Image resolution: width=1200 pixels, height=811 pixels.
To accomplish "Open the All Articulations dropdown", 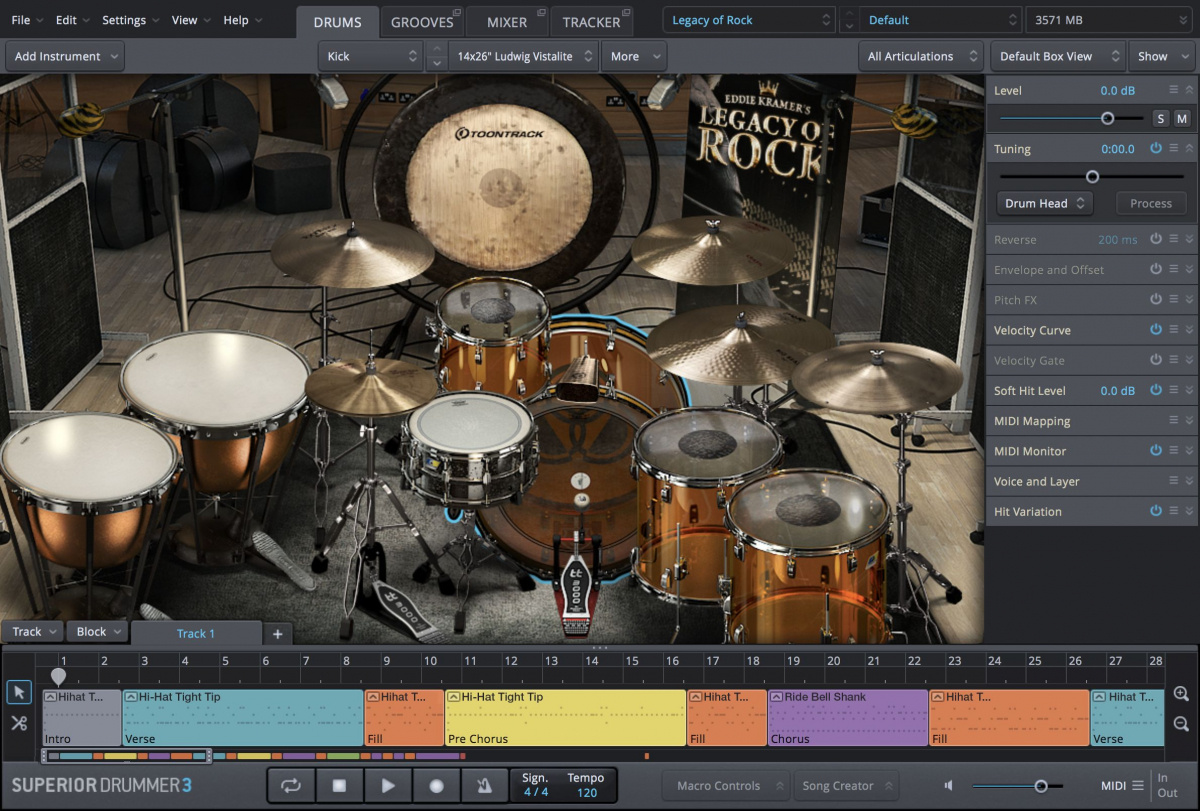I will pyautogui.click(x=920, y=56).
